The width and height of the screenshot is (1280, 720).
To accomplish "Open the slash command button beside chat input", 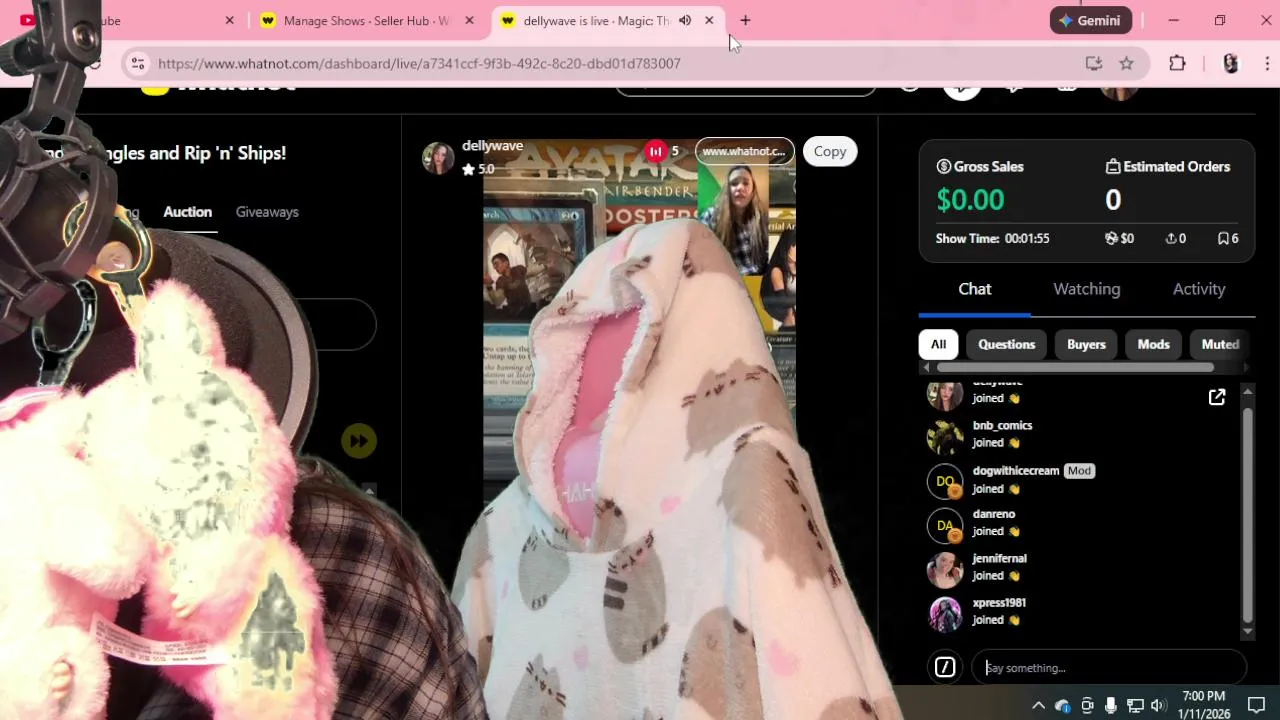I will [945, 667].
